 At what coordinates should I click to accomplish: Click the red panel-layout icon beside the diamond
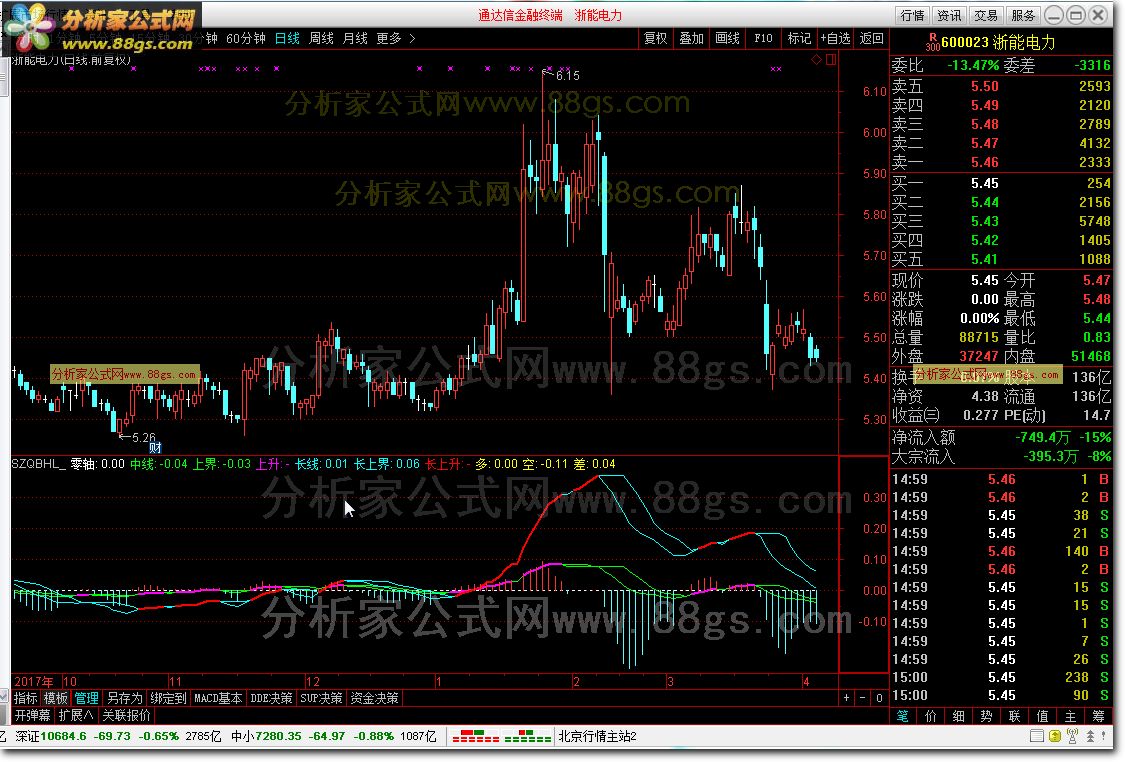tap(831, 60)
